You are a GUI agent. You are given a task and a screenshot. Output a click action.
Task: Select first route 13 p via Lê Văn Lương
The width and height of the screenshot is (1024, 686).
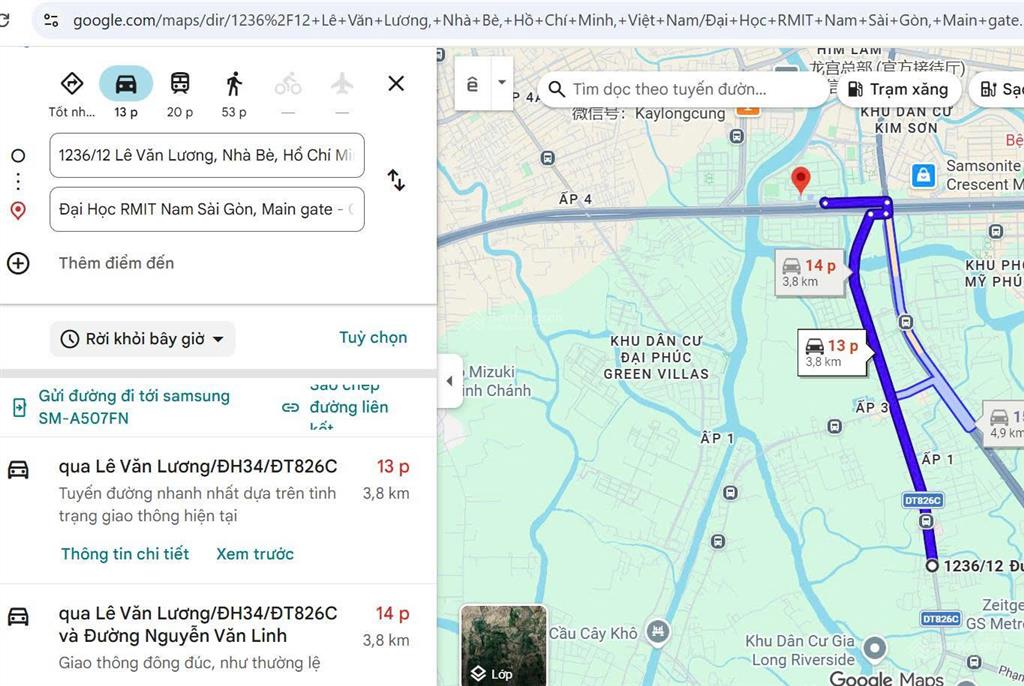218,510
